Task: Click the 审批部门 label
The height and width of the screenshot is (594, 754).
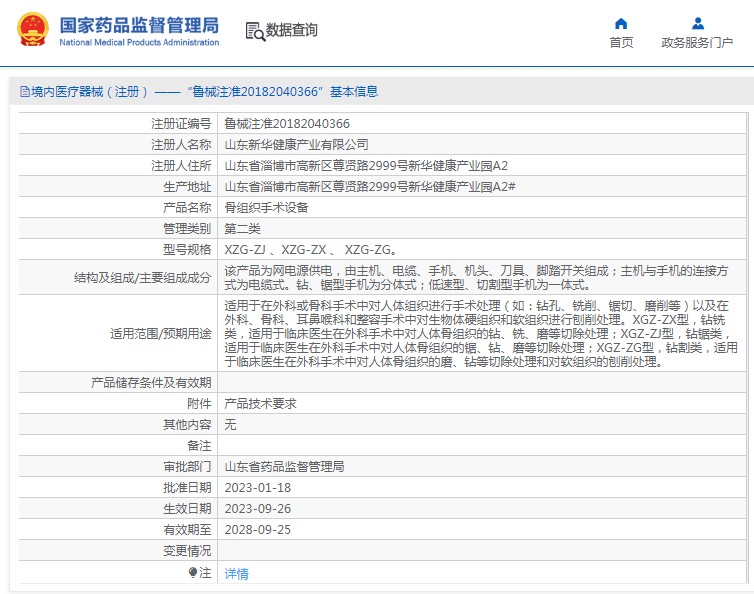Action: [x=187, y=467]
